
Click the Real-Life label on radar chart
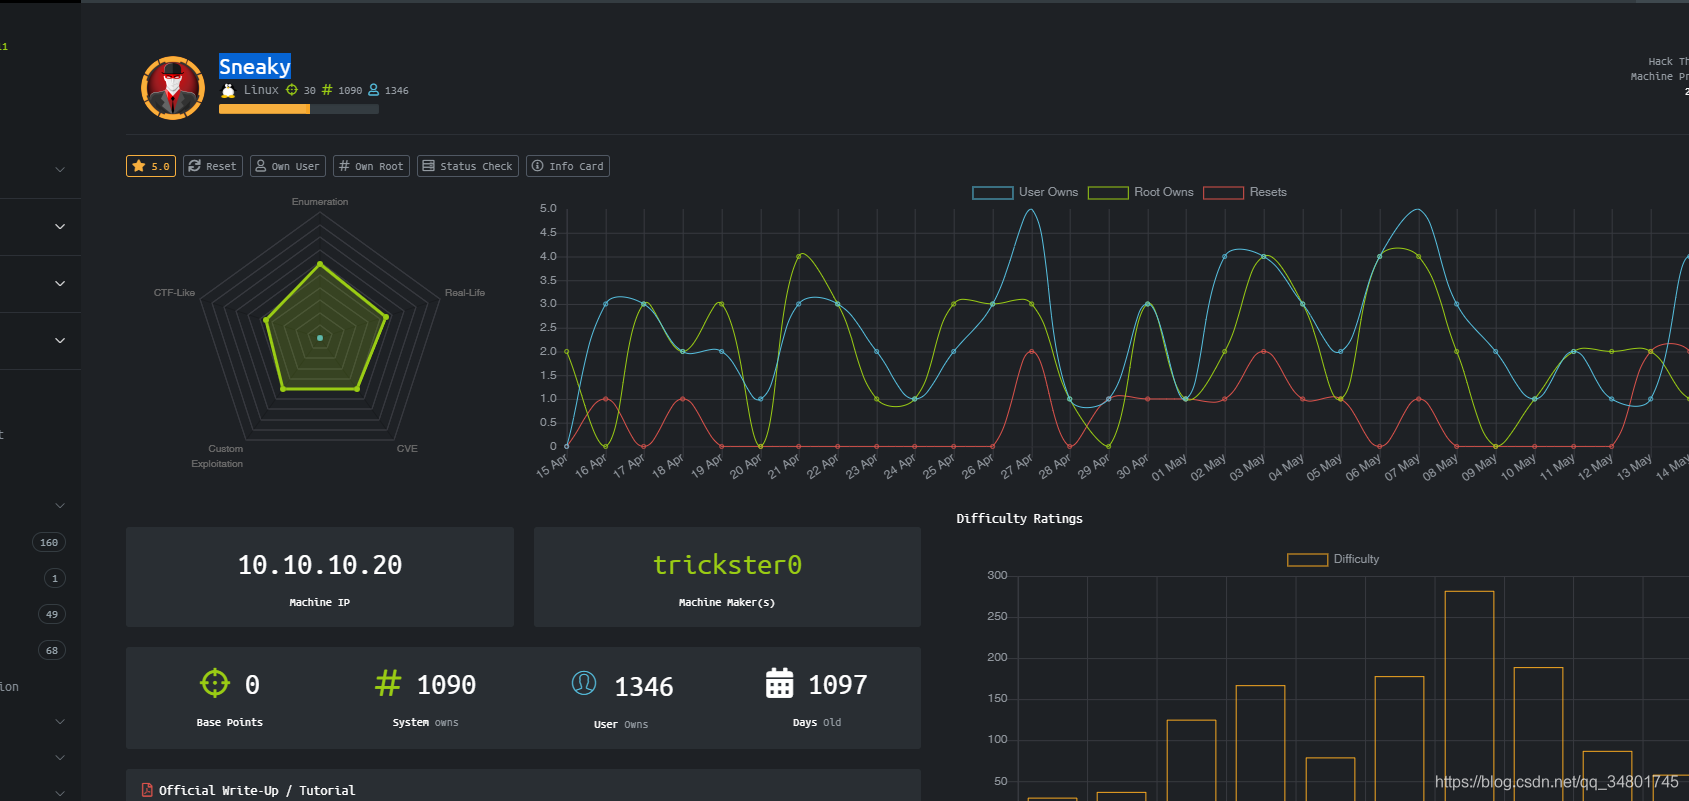pyautogui.click(x=465, y=293)
